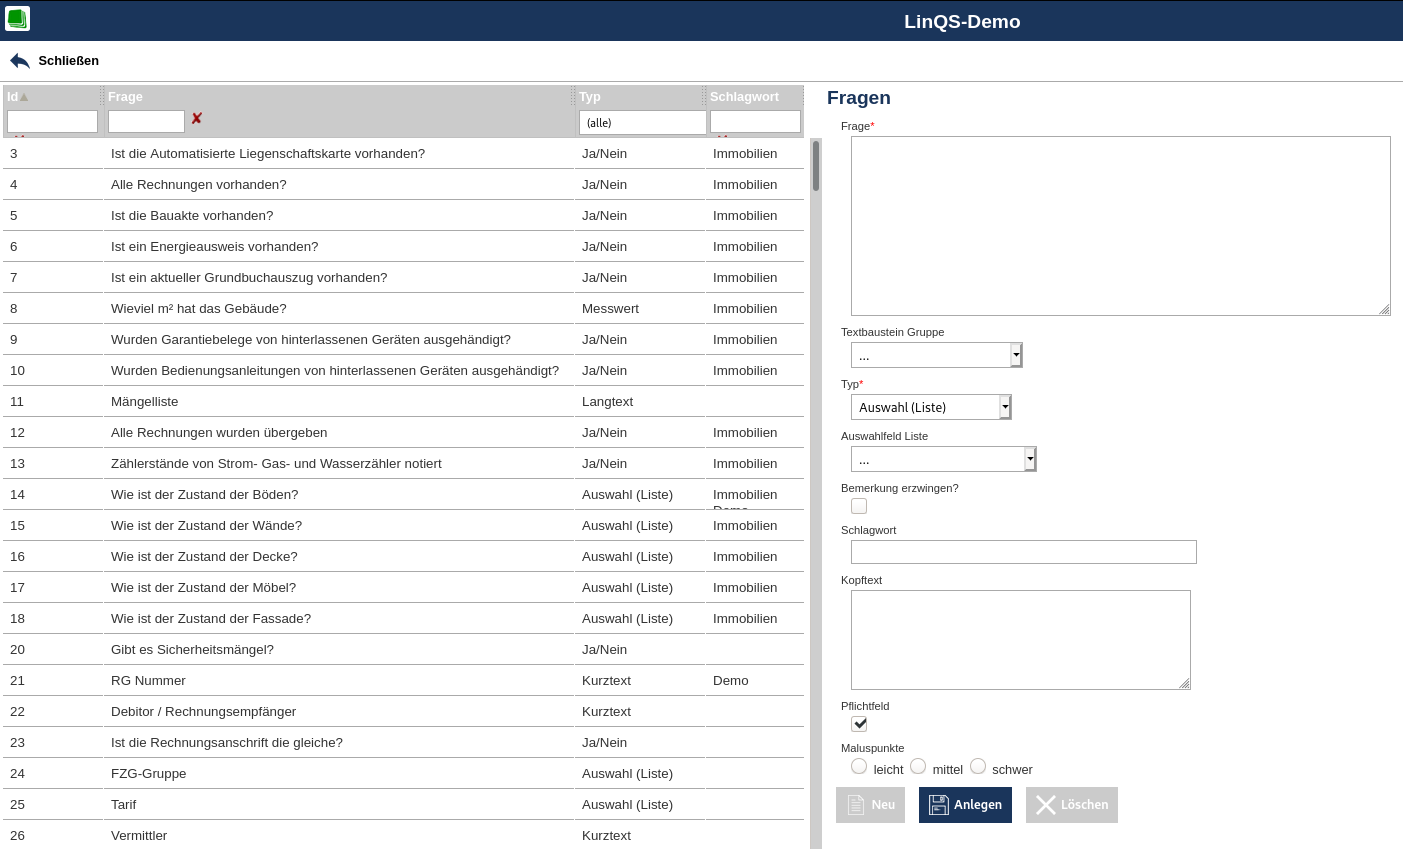The image size is (1403, 849).
Task: Select the 'schwer' Maluspunkte radio button
Action: [x=978, y=766]
